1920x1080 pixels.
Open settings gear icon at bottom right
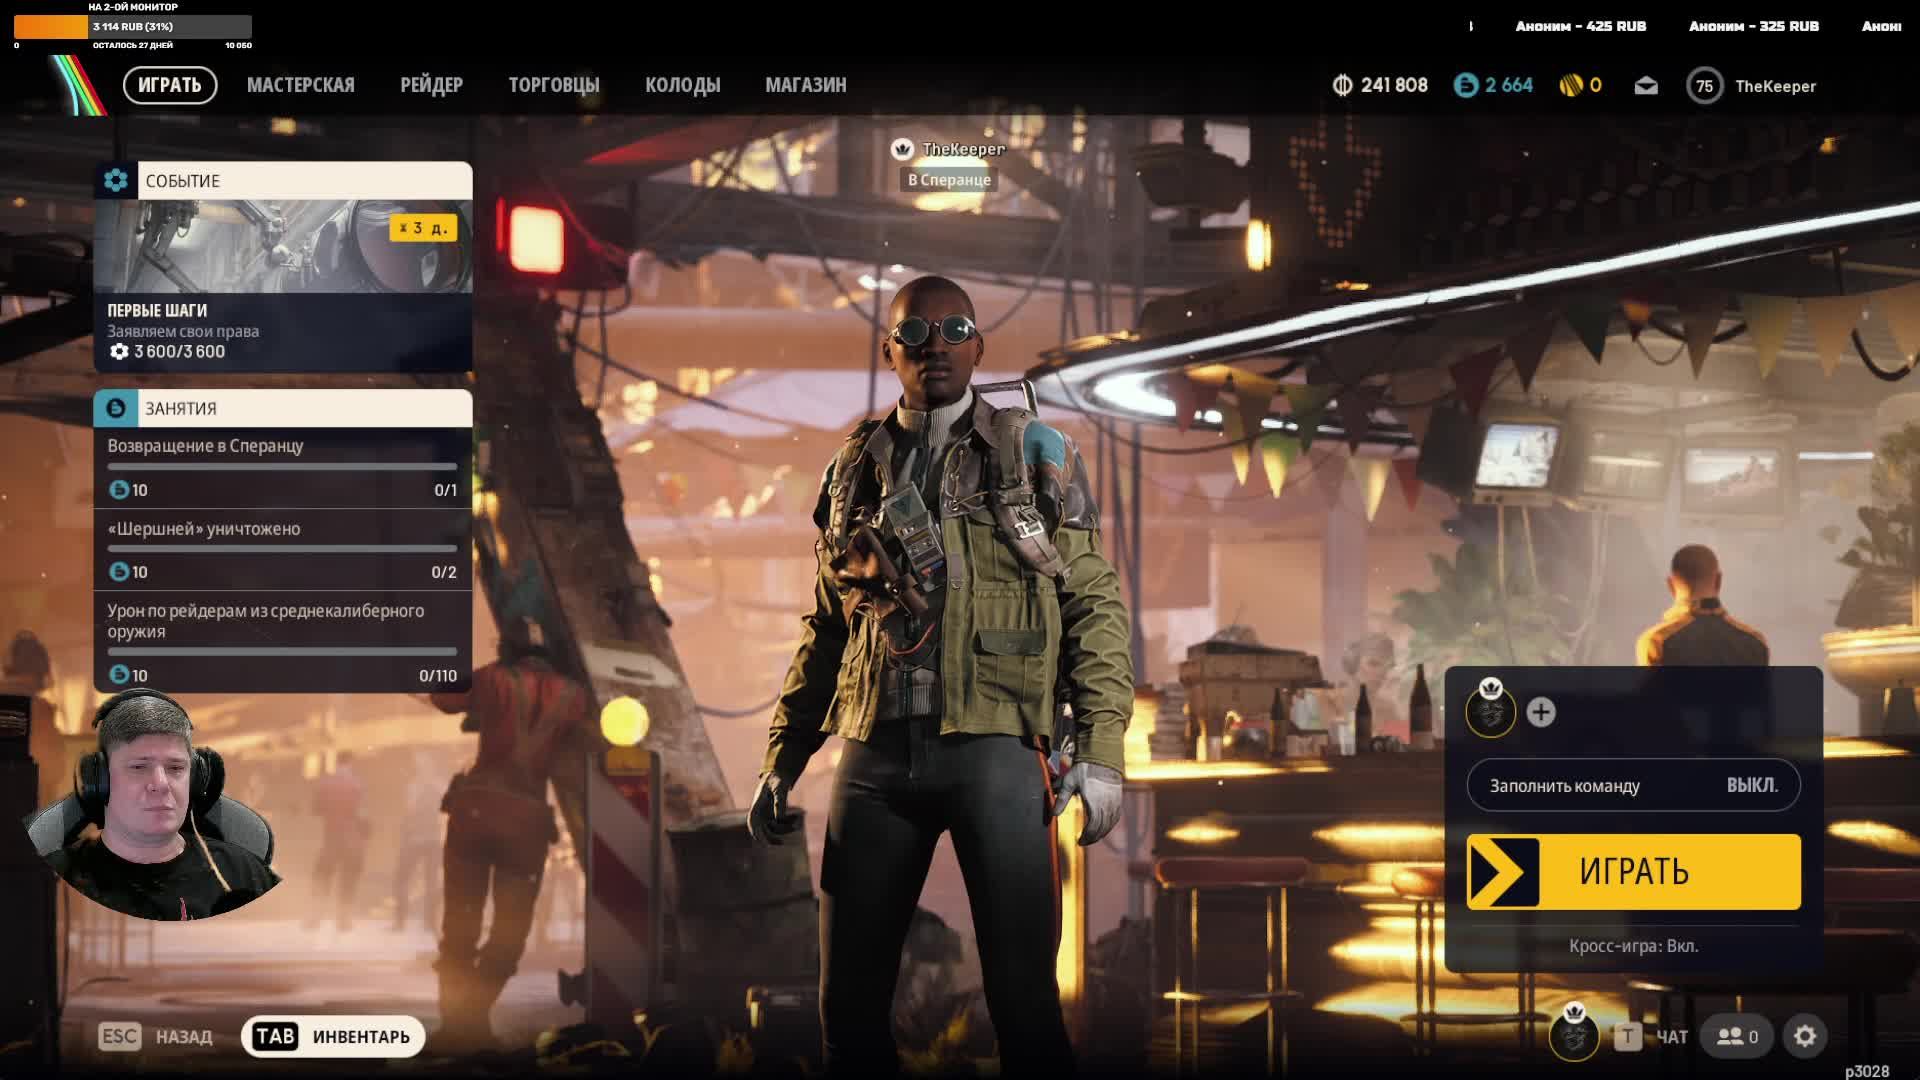tap(1805, 1037)
